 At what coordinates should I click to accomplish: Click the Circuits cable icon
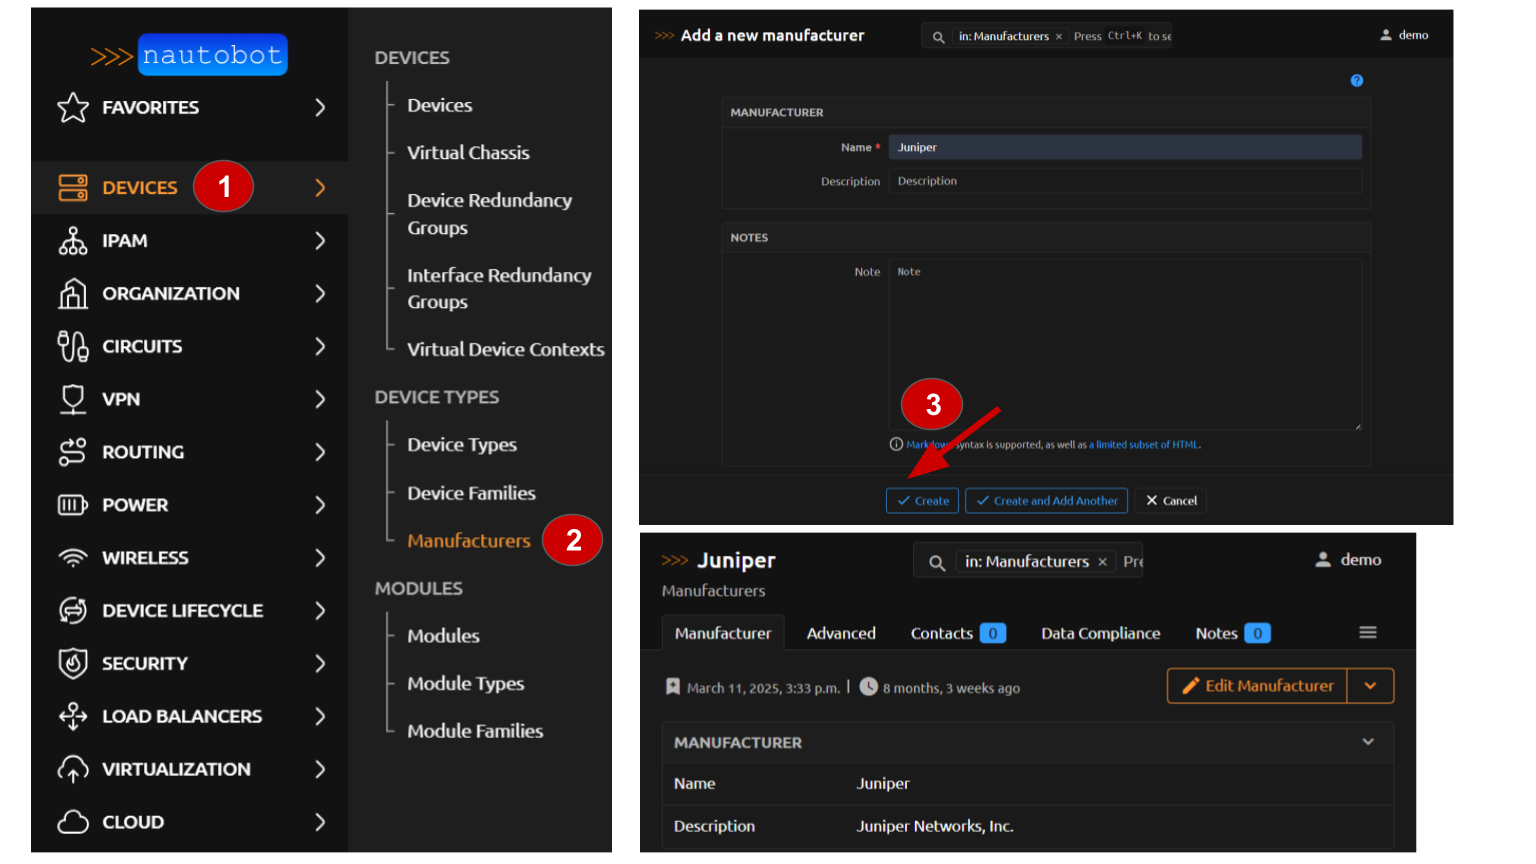pos(73,347)
